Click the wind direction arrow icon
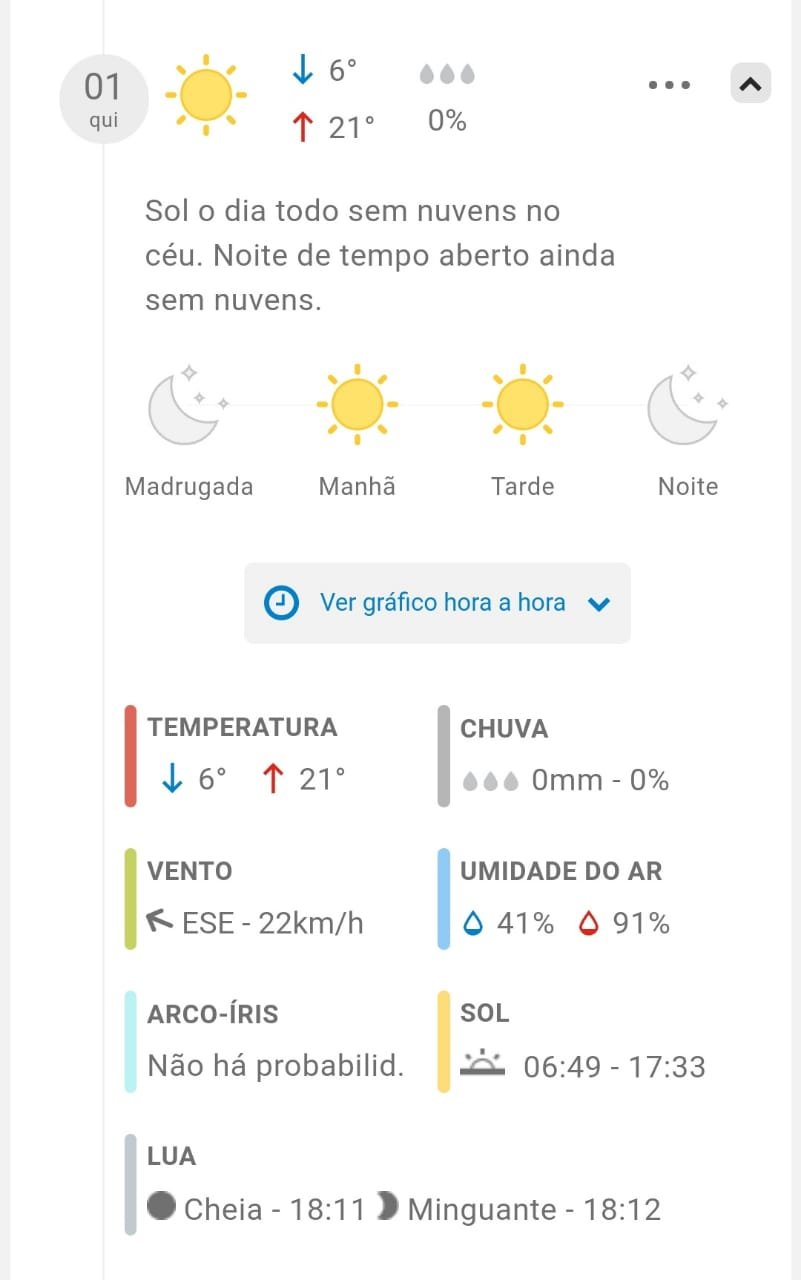The height and width of the screenshot is (1280, 801). coord(160,921)
